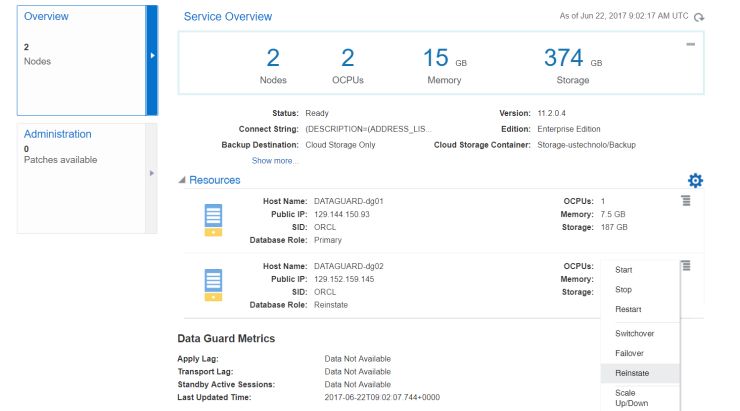The width and height of the screenshot is (740, 411).
Task: Select Restart from the action menu
Action: (x=628, y=309)
